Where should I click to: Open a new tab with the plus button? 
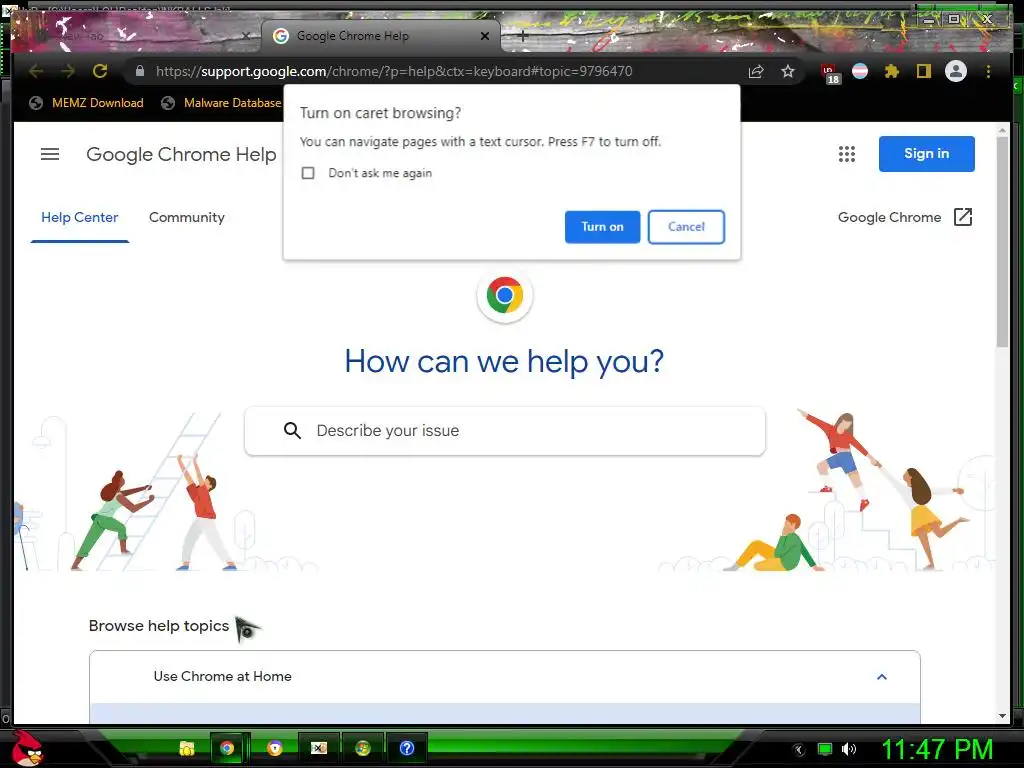tap(522, 37)
